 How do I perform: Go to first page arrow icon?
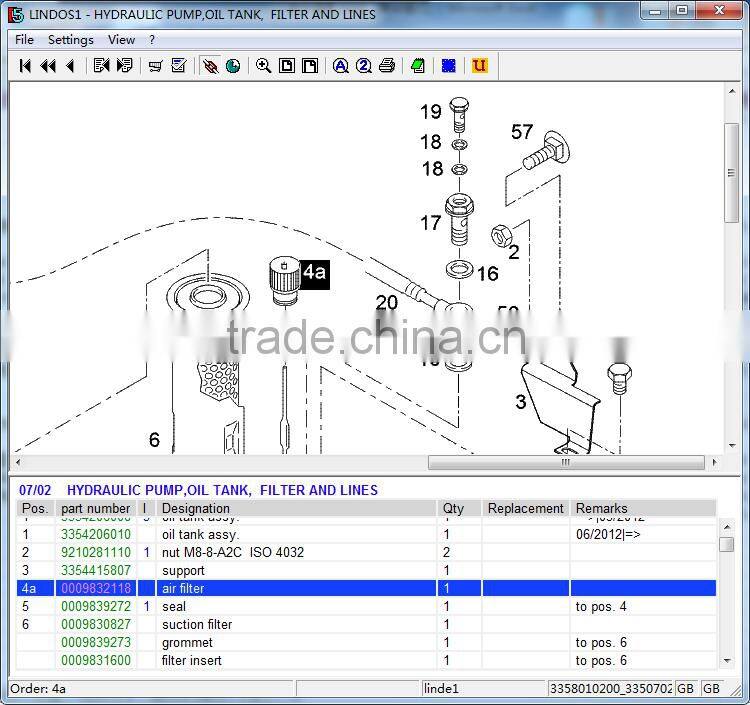pos(25,66)
